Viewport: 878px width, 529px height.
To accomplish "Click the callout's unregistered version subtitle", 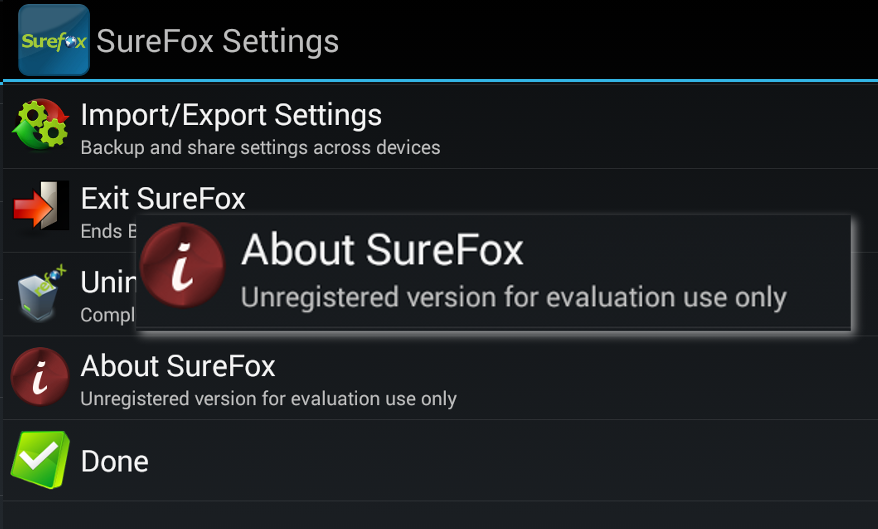I will 513,297.
